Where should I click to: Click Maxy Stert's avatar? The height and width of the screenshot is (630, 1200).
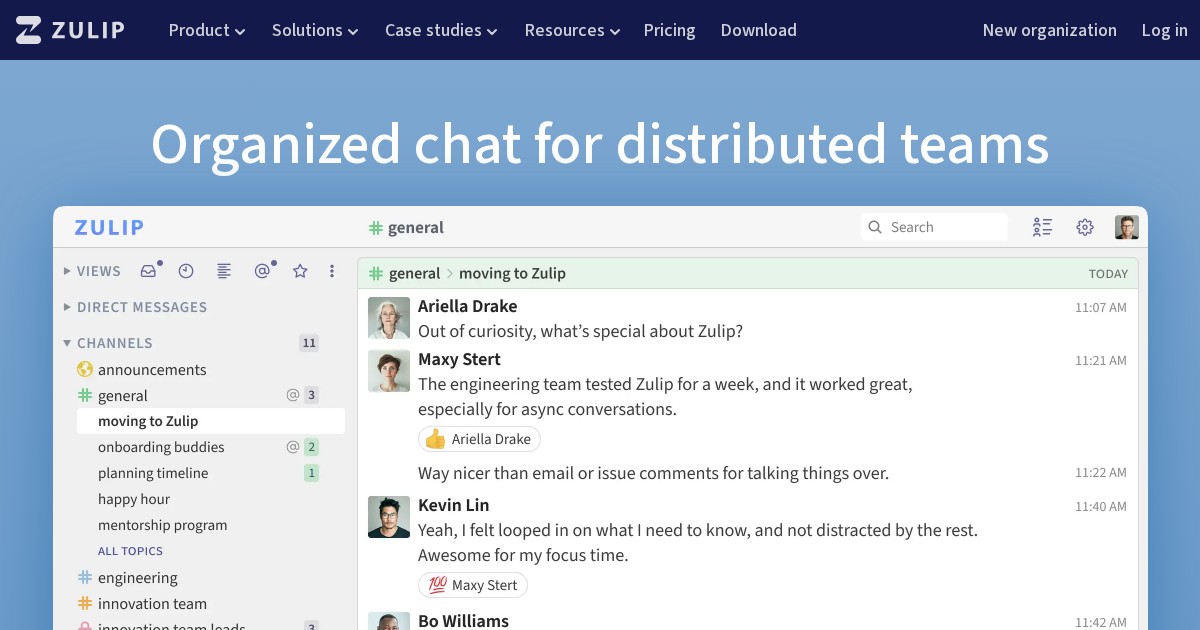point(389,371)
